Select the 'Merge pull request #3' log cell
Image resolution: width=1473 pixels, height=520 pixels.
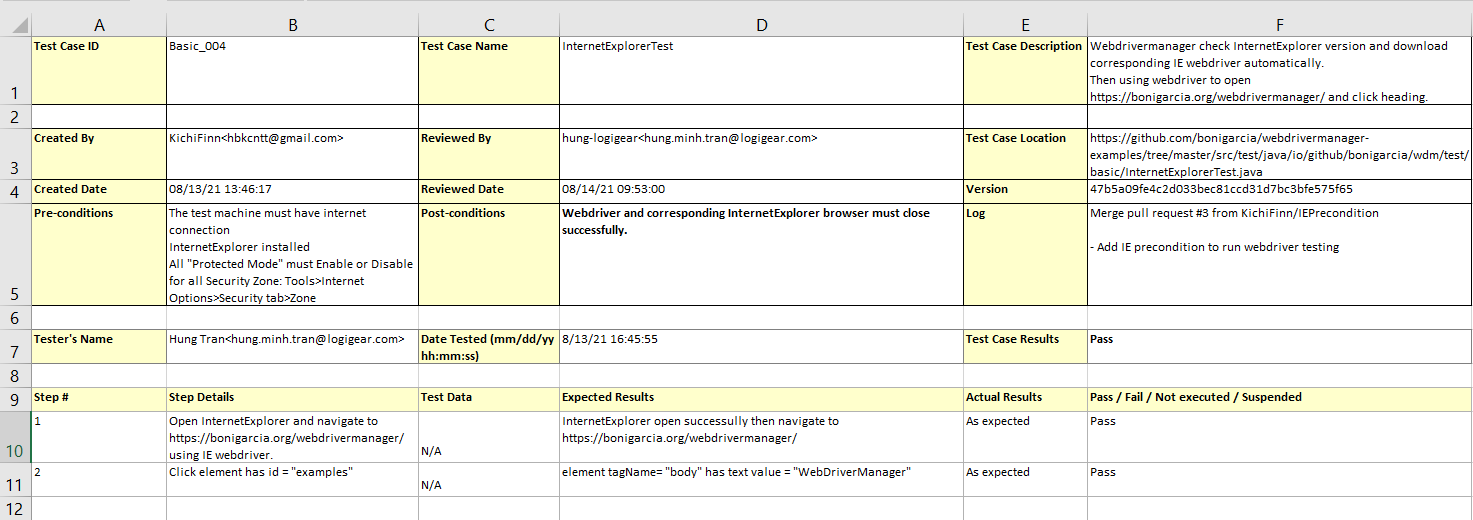tap(1279, 255)
